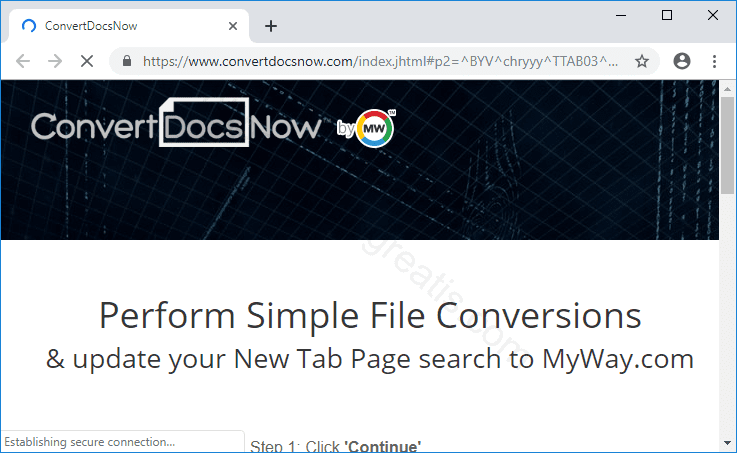Open the Chrome profile avatar
Viewport: 737px width, 453px height.
click(682, 61)
